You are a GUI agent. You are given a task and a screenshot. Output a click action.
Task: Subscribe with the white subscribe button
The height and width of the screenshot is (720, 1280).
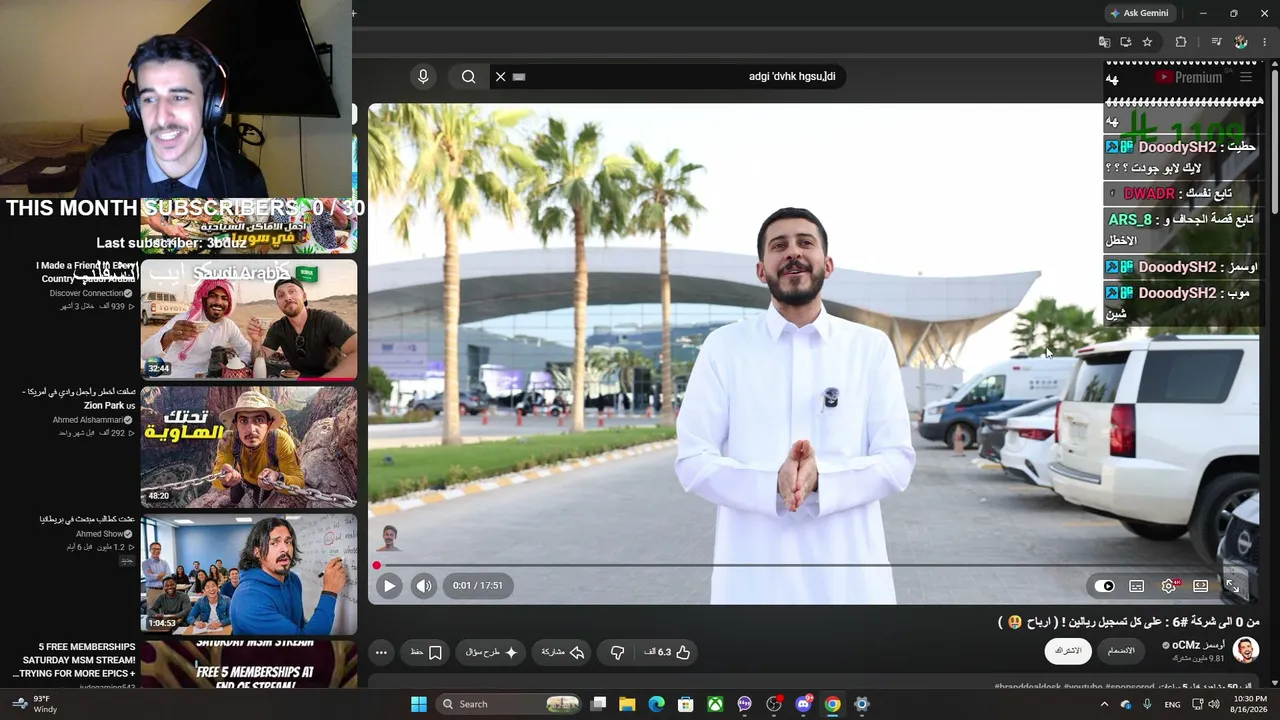point(1068,651)
